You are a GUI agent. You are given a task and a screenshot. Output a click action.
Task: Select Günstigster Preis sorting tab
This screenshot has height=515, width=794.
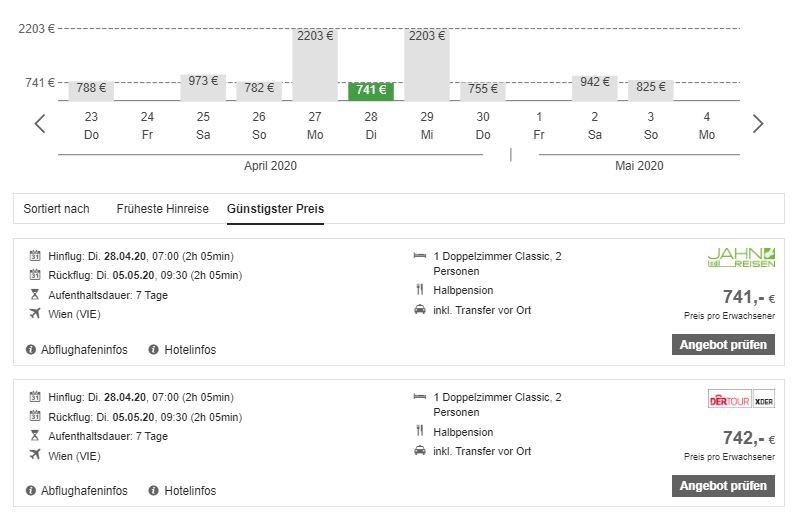click(x=275, y=209)
